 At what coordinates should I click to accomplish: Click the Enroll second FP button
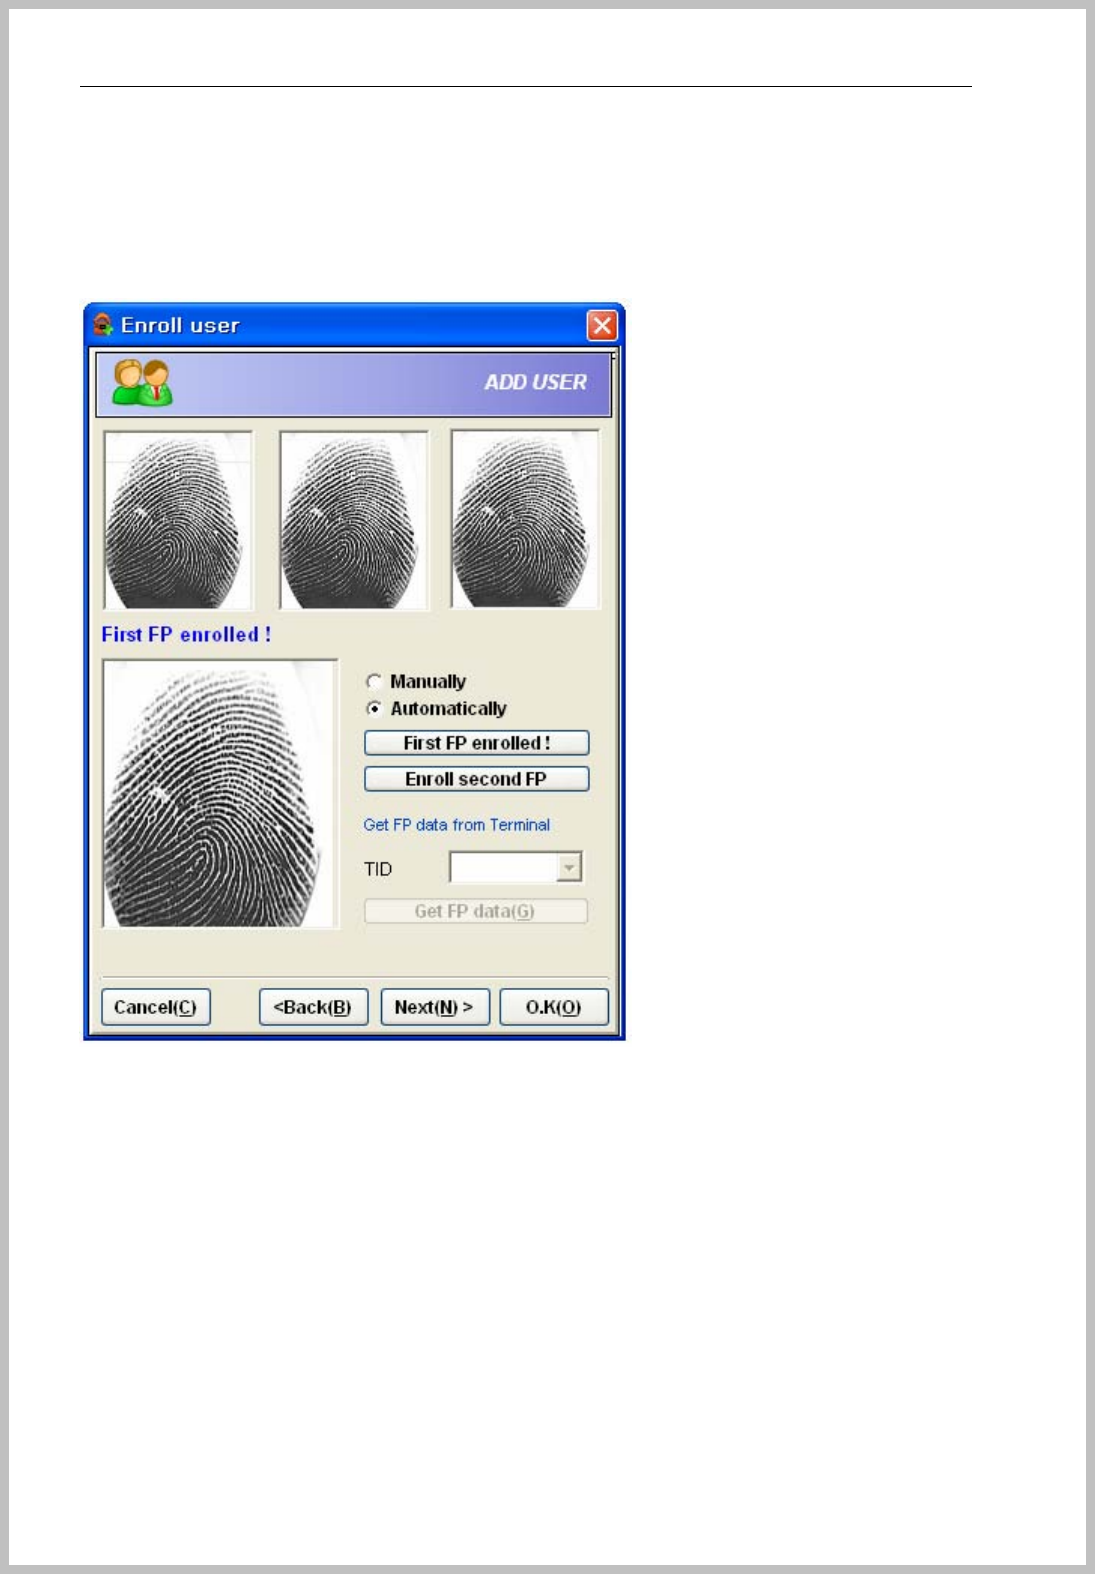coord(476,779)
